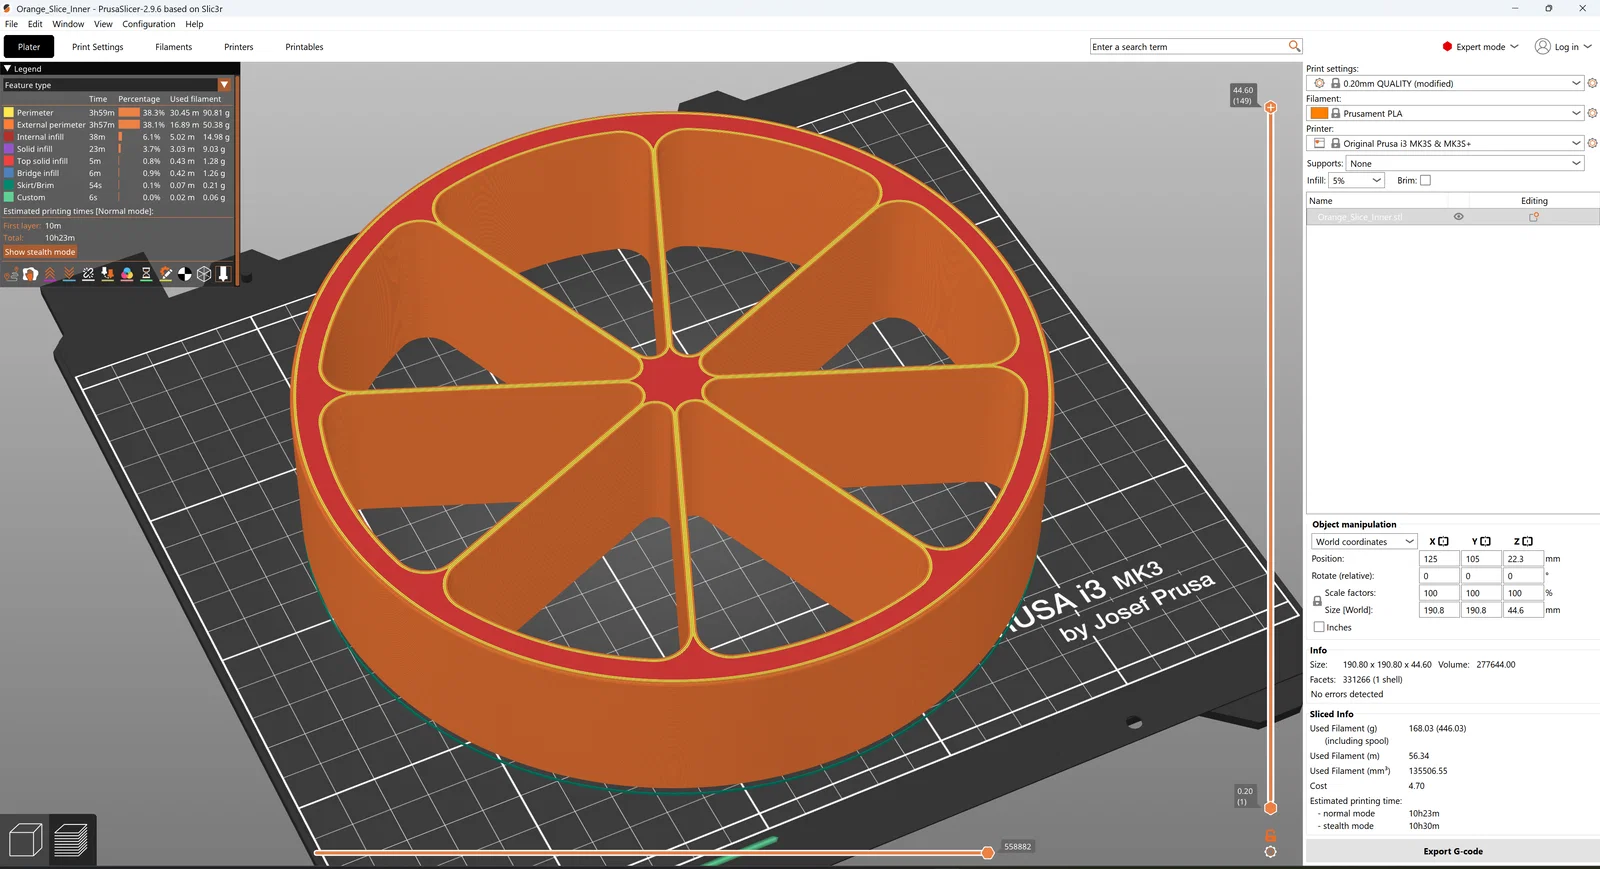The image size is (1600, 869).
Task: Toggle center of gravity marker icon
Action: (x=185, y=274)
